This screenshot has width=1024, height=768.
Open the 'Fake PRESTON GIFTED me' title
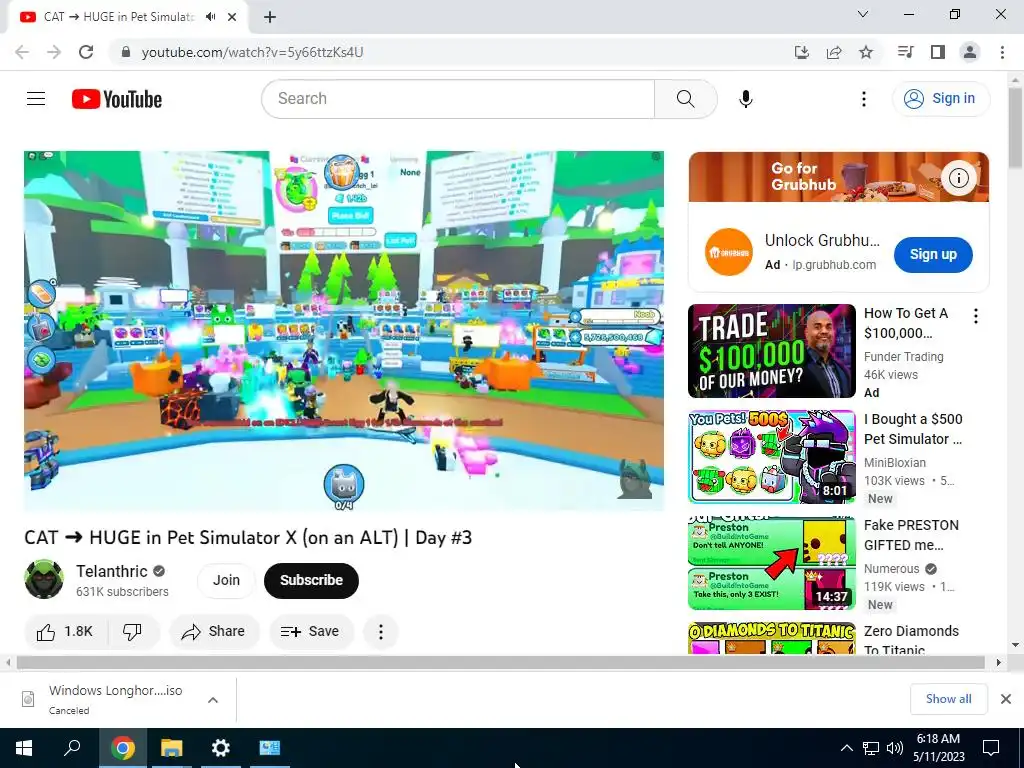(911, 535)
